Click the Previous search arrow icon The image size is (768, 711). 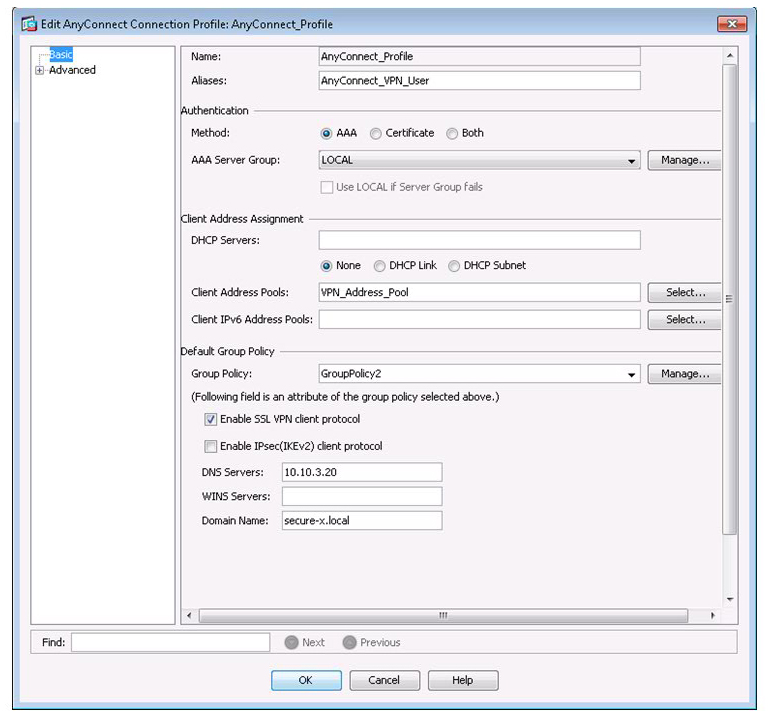(349, 642)
